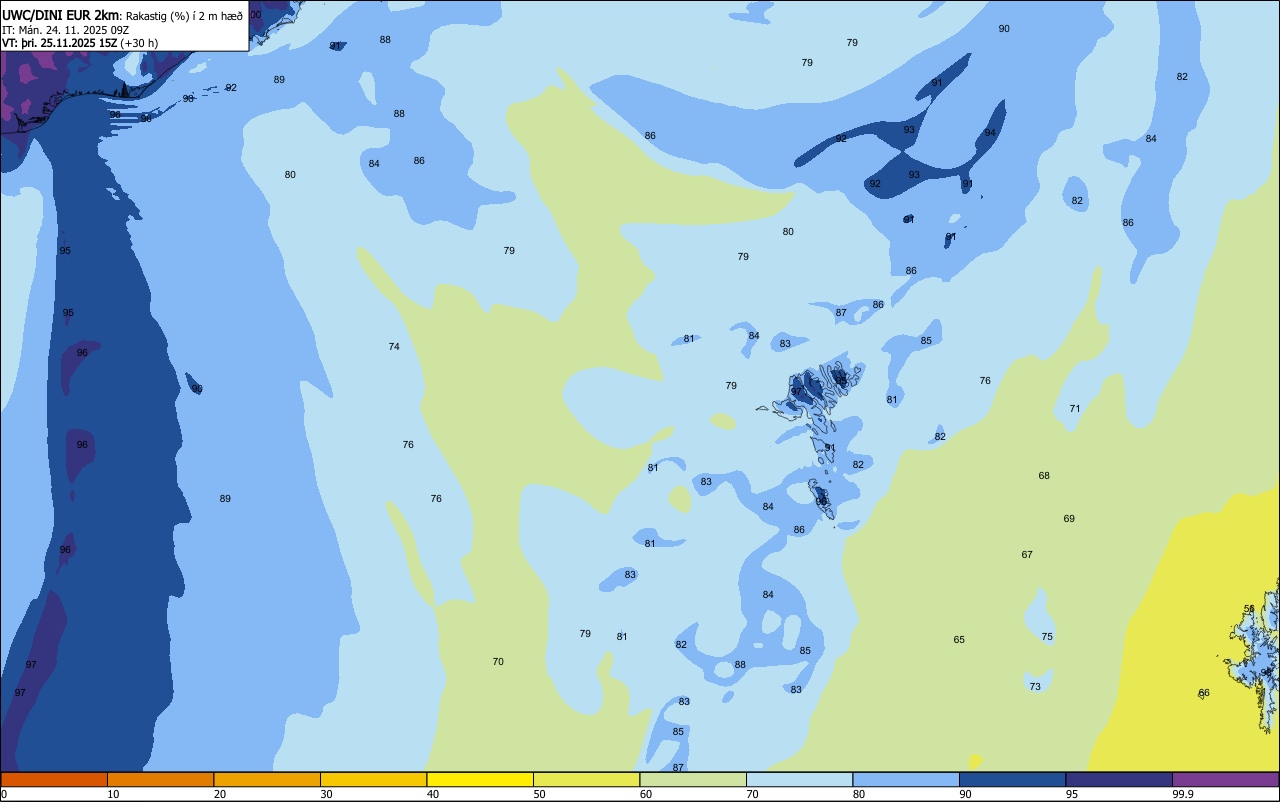Click the humidity value "74" on the map
Viewport: 1280px width, 802px height.
394,347
